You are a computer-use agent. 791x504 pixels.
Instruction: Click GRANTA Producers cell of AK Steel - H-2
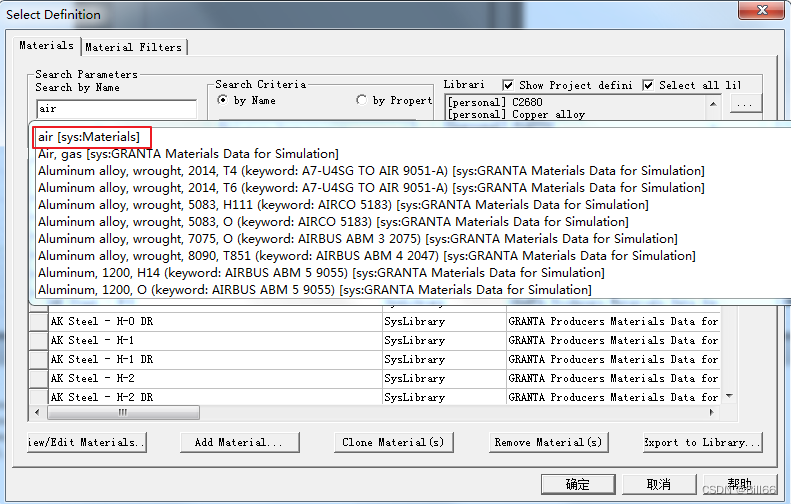pos(613,378)
